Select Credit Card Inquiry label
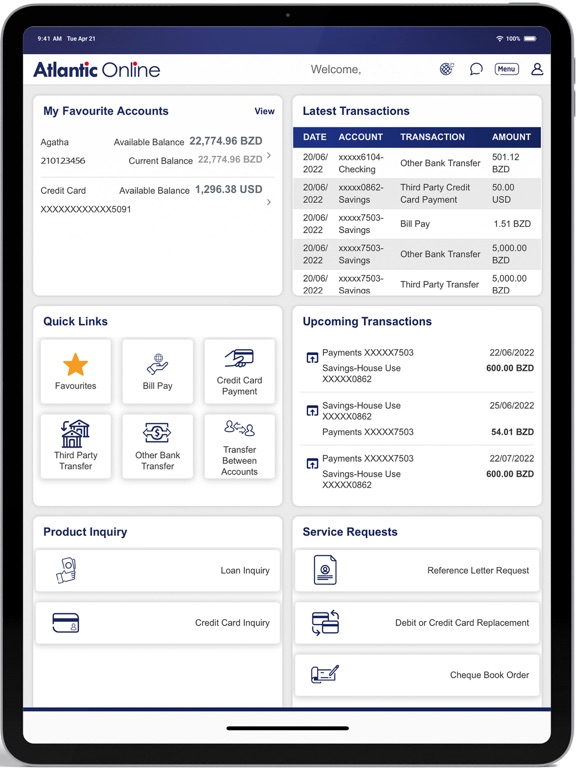This screenshot has width=576, height=768. pos(232,623)
